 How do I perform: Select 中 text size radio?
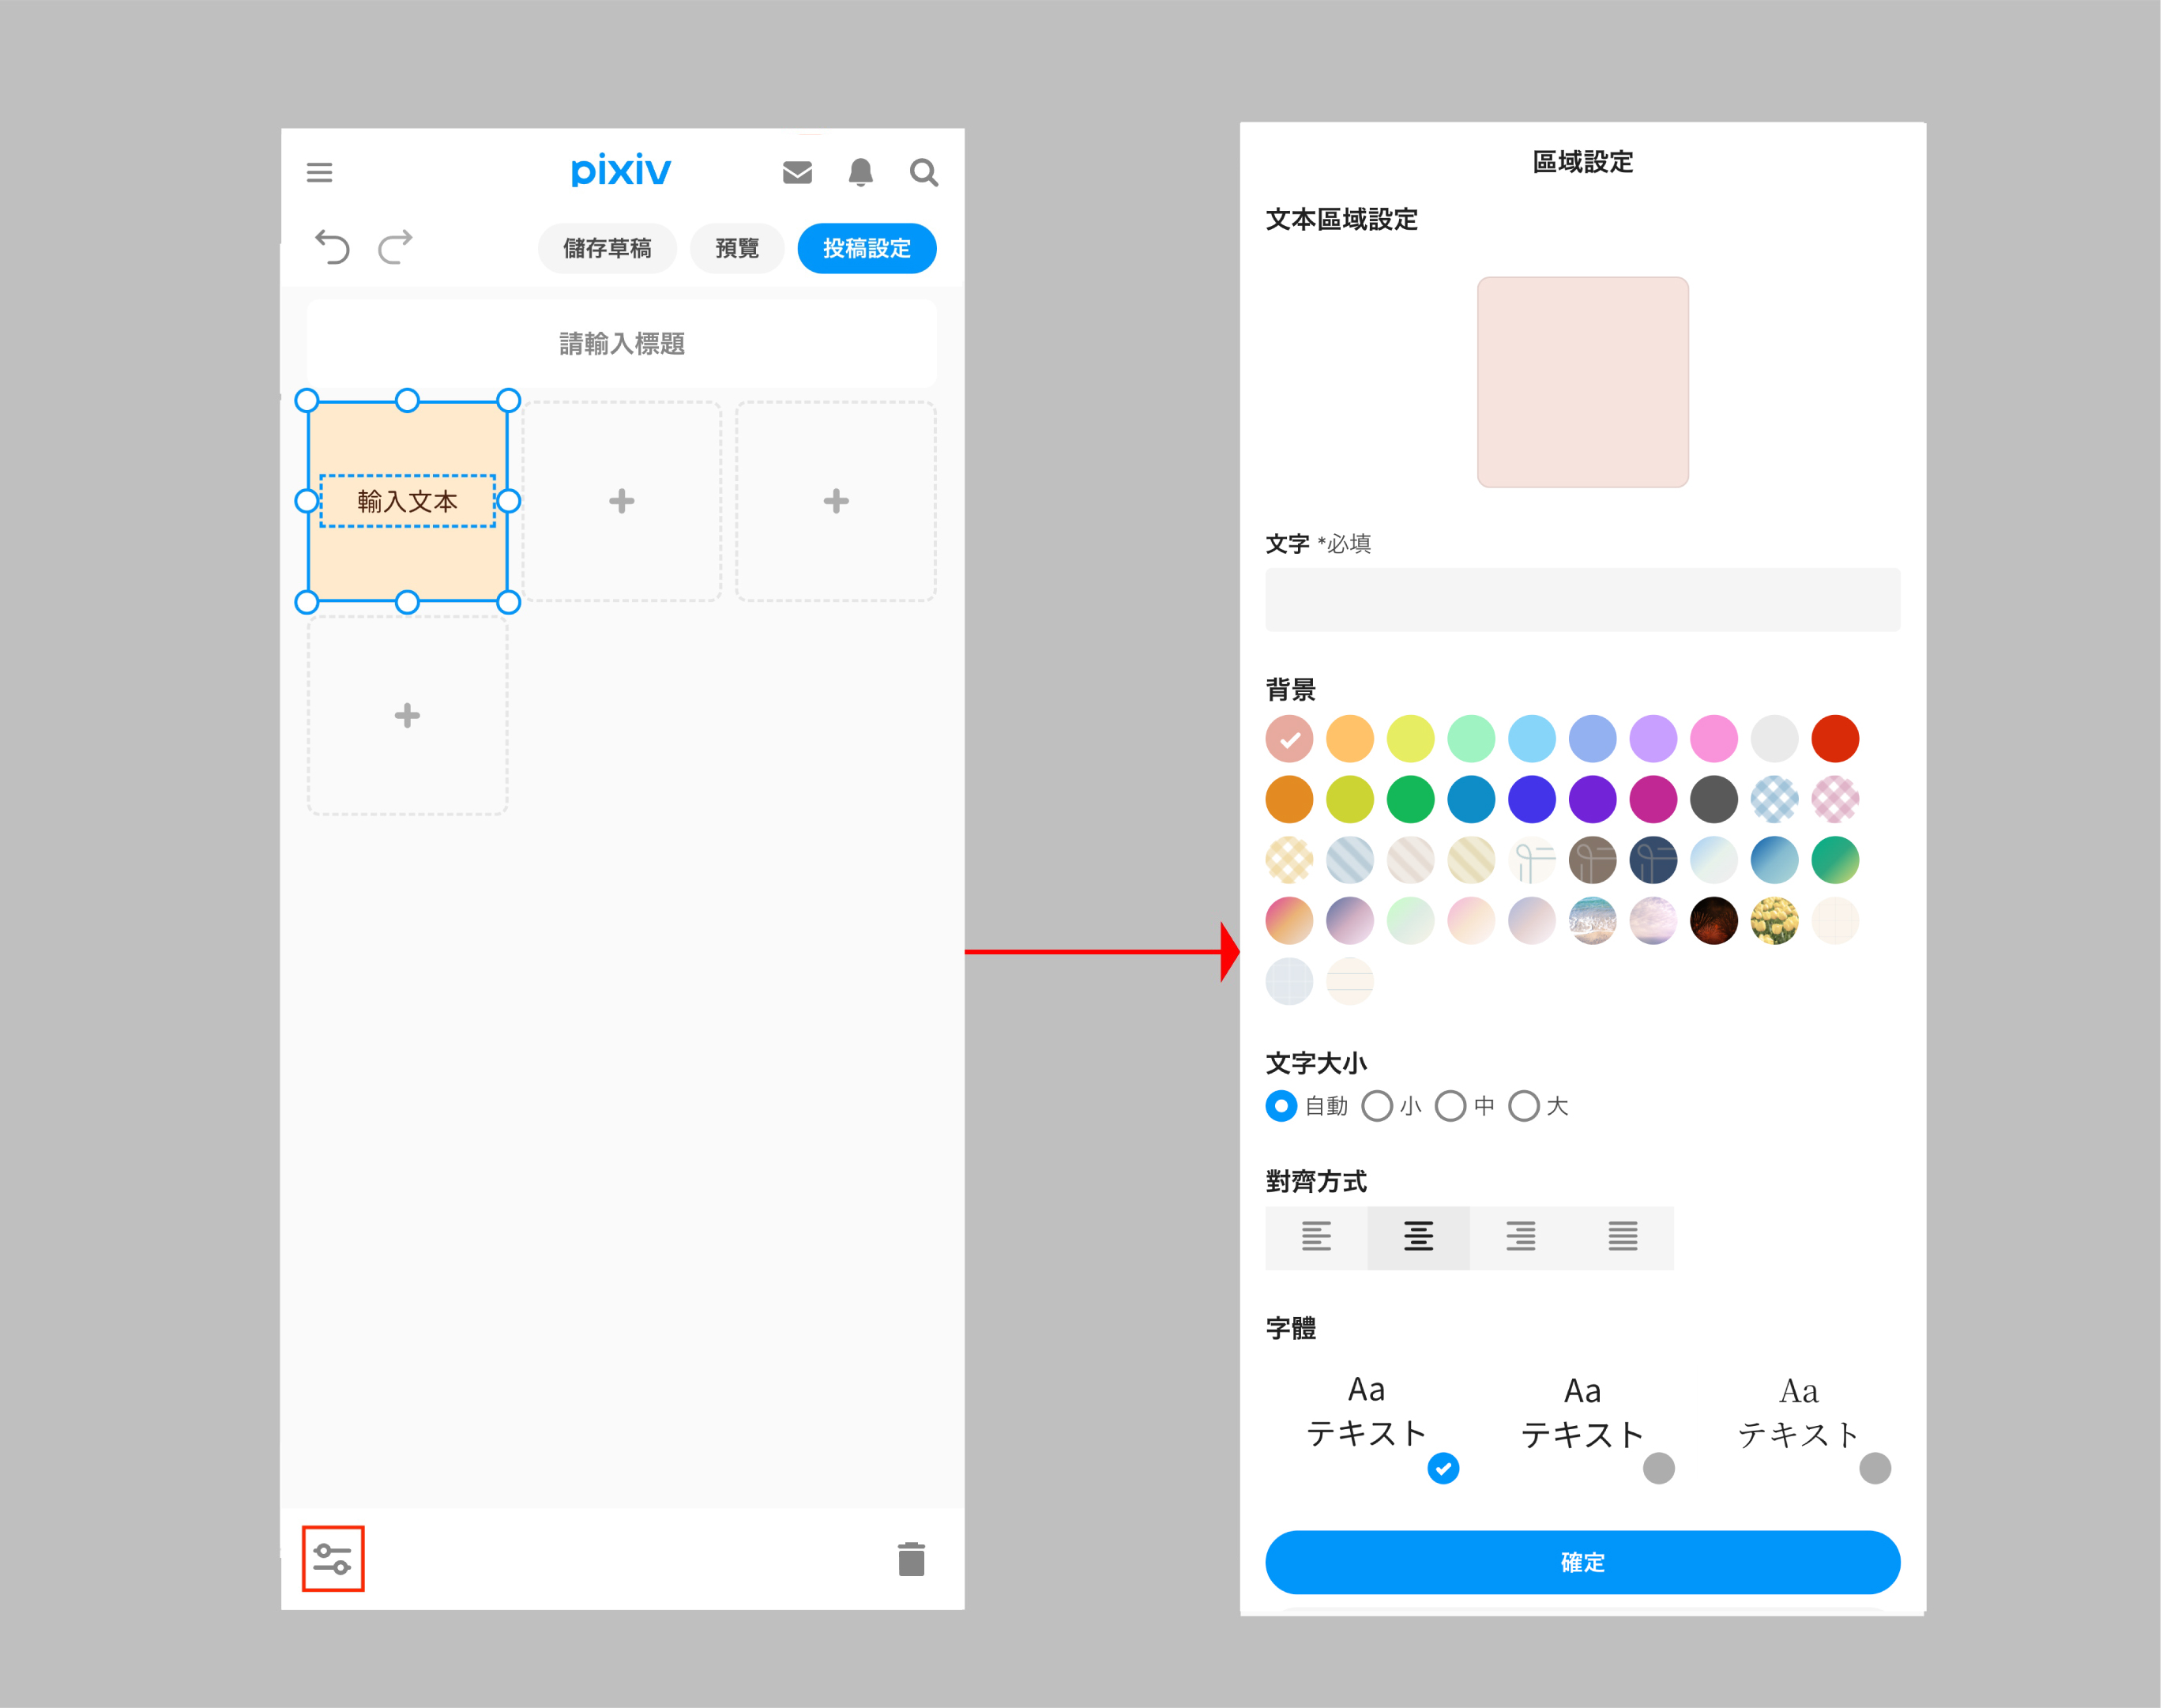(1451, 1106)
